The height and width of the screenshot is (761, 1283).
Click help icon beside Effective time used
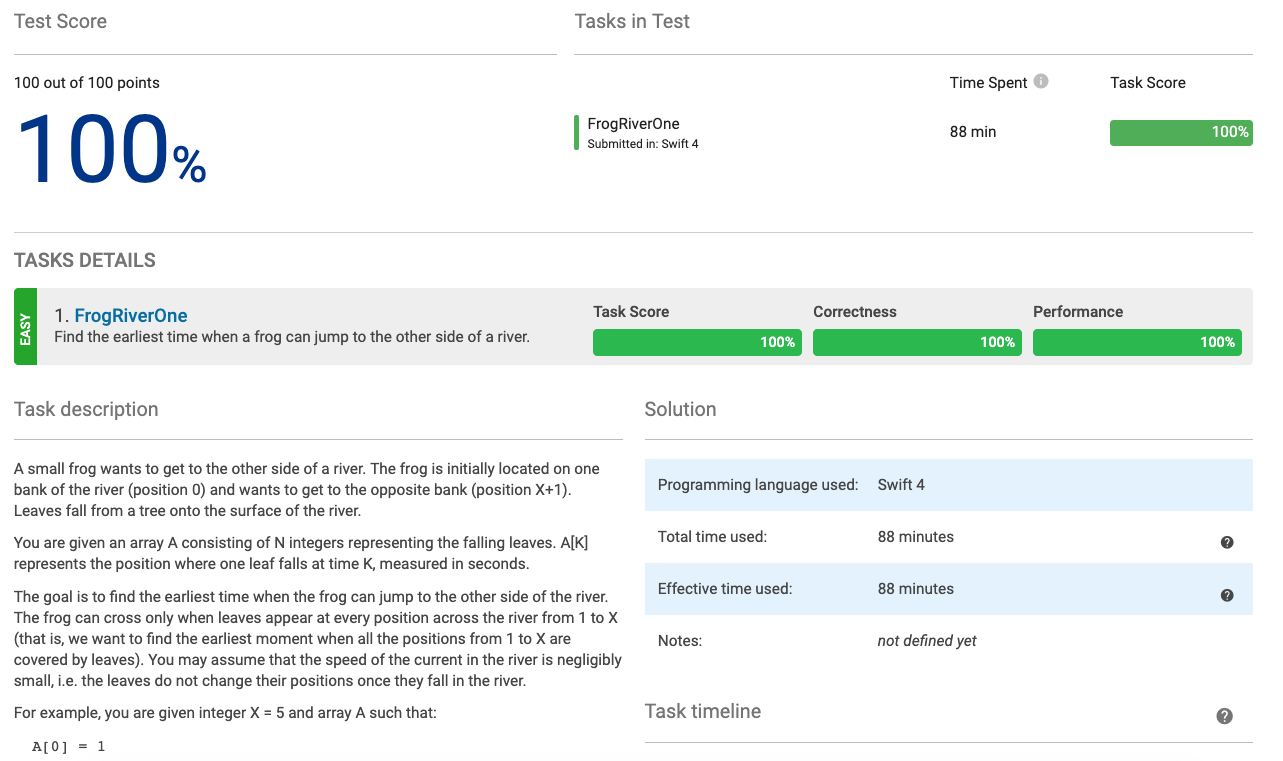tap(1227, 595)
